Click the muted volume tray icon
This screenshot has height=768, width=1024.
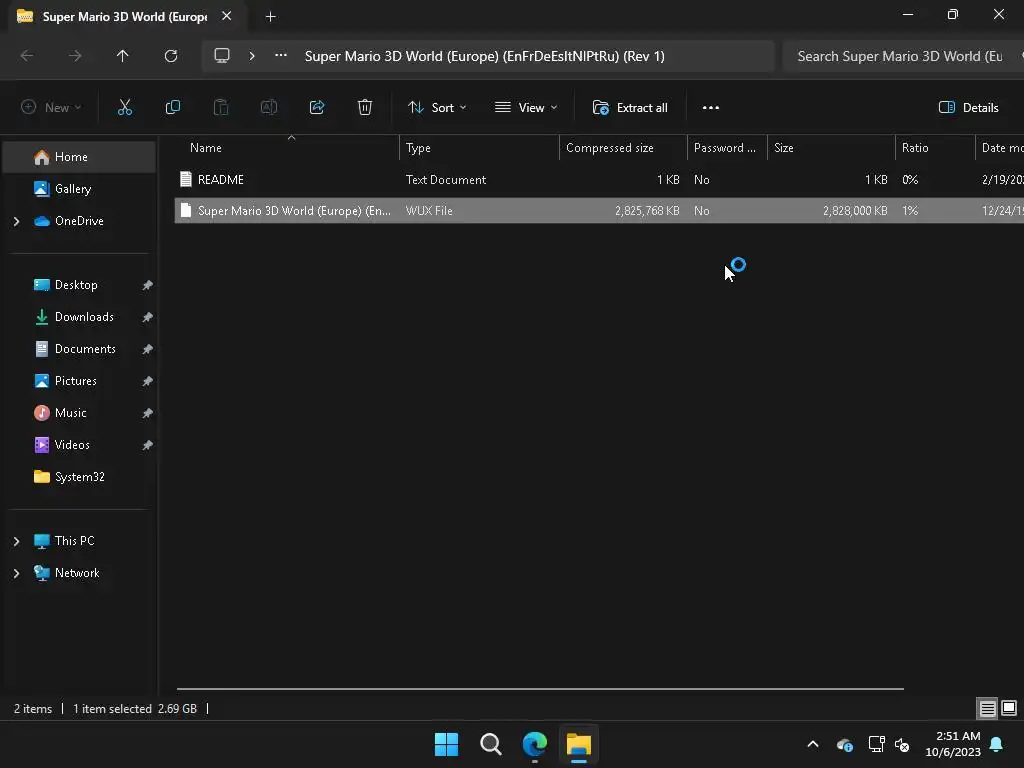902,744
